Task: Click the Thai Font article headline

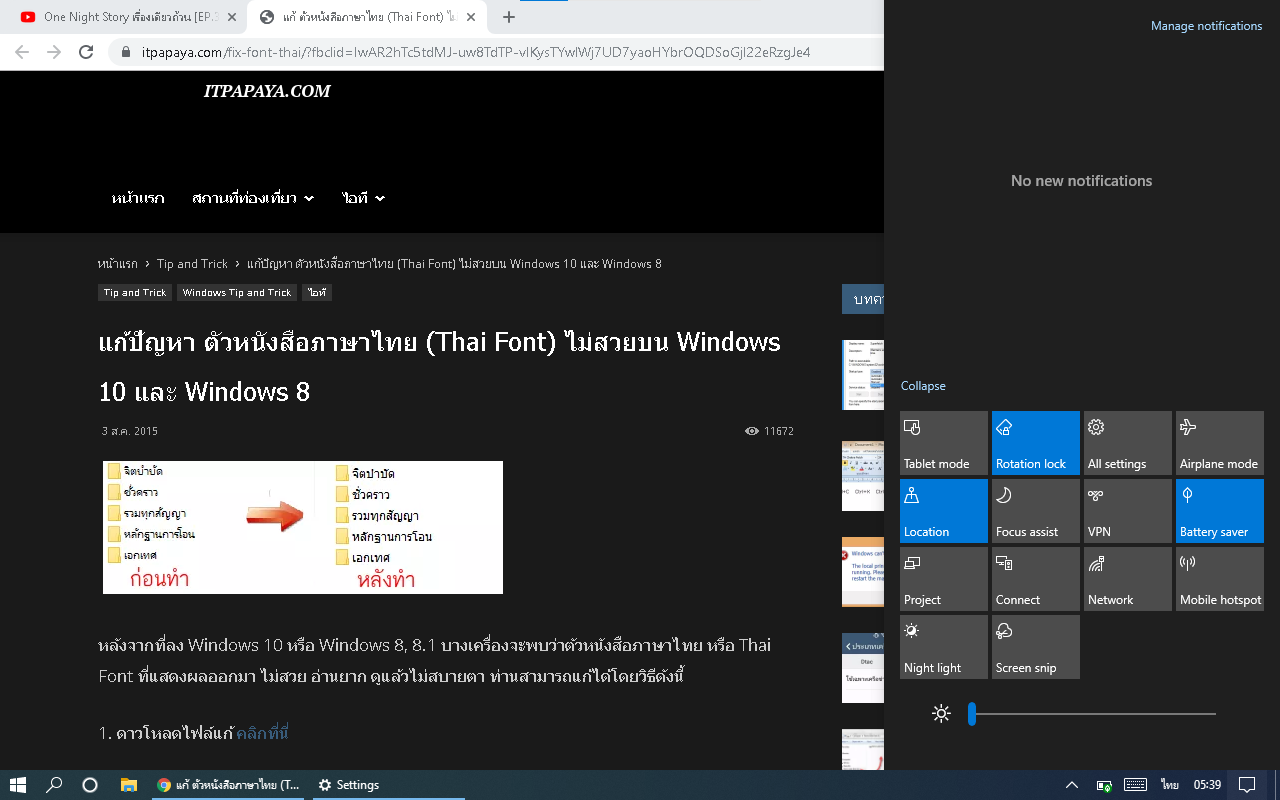Action: [440, 367]
